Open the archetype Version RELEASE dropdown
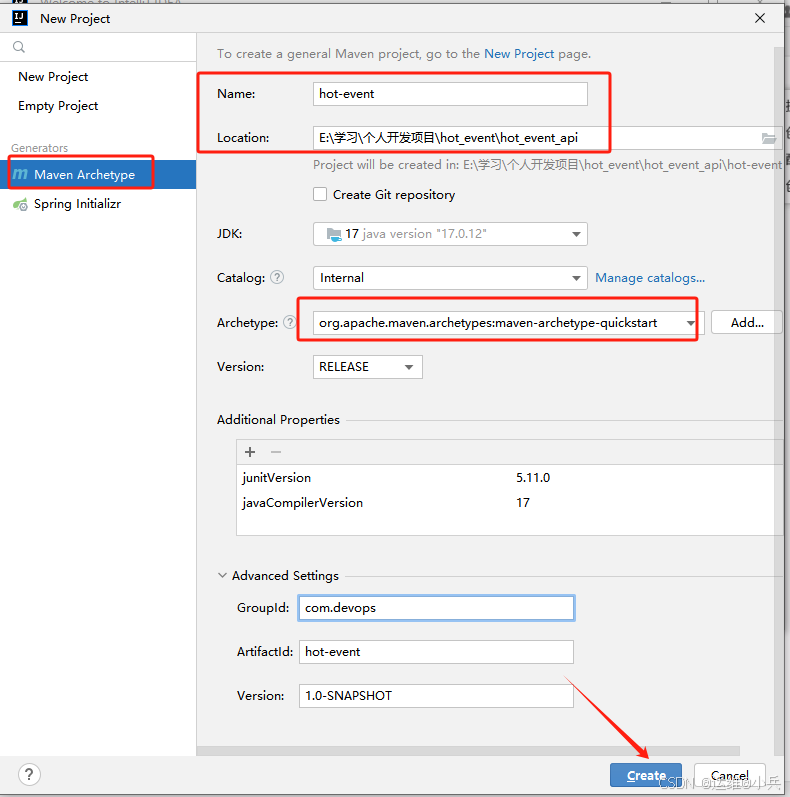Viewport: 790px width, 797px height. pyautogui.click(x=368, y=367)
